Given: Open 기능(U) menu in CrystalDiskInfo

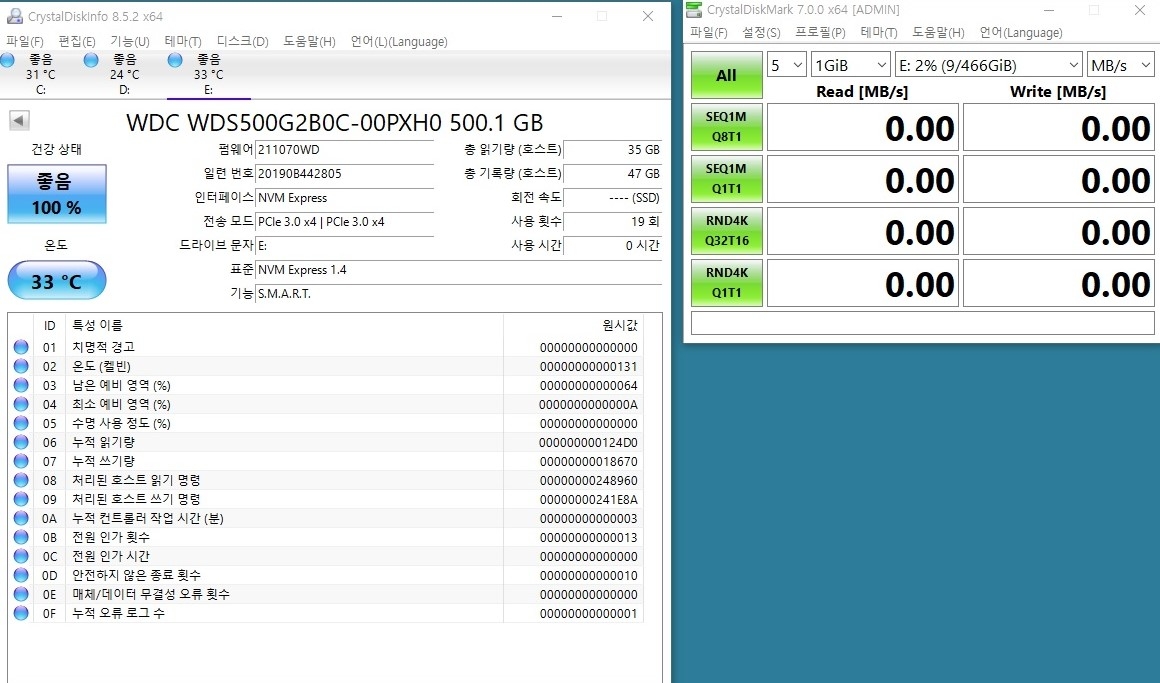Looking at the screenshot, I should point(129,41).
